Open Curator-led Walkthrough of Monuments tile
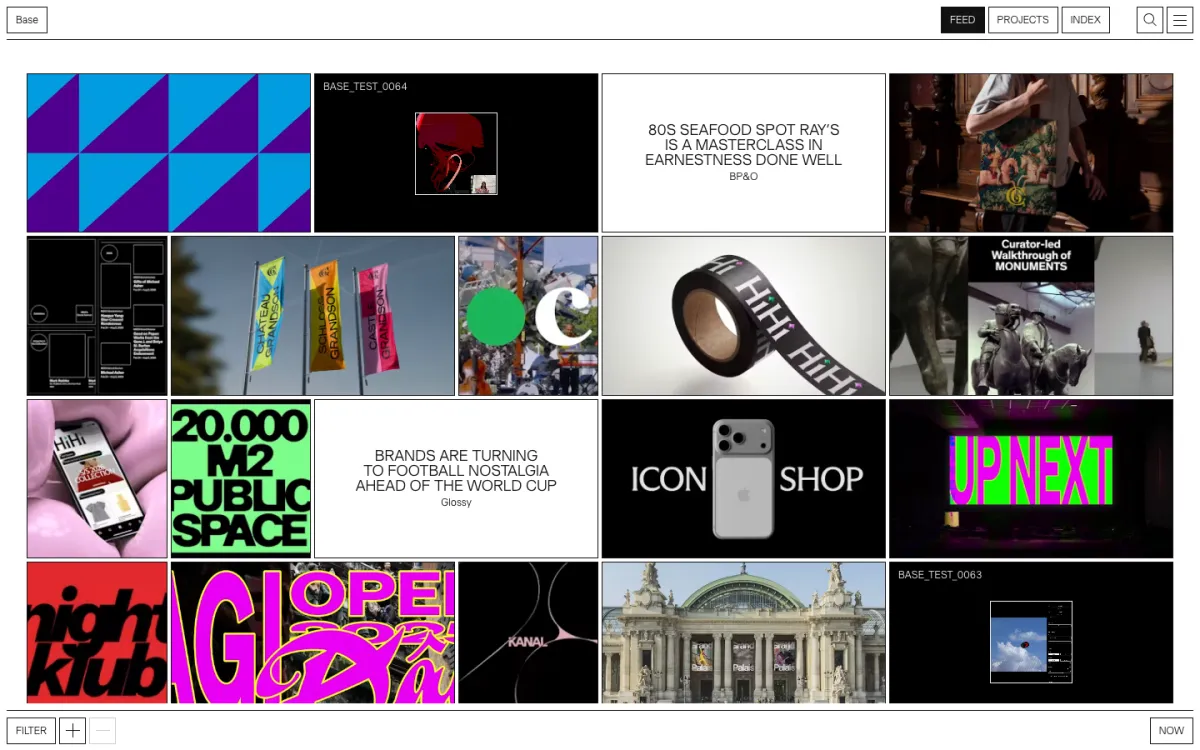The height and width of the screenshot is (750, 1200). tap(1031, 316)
